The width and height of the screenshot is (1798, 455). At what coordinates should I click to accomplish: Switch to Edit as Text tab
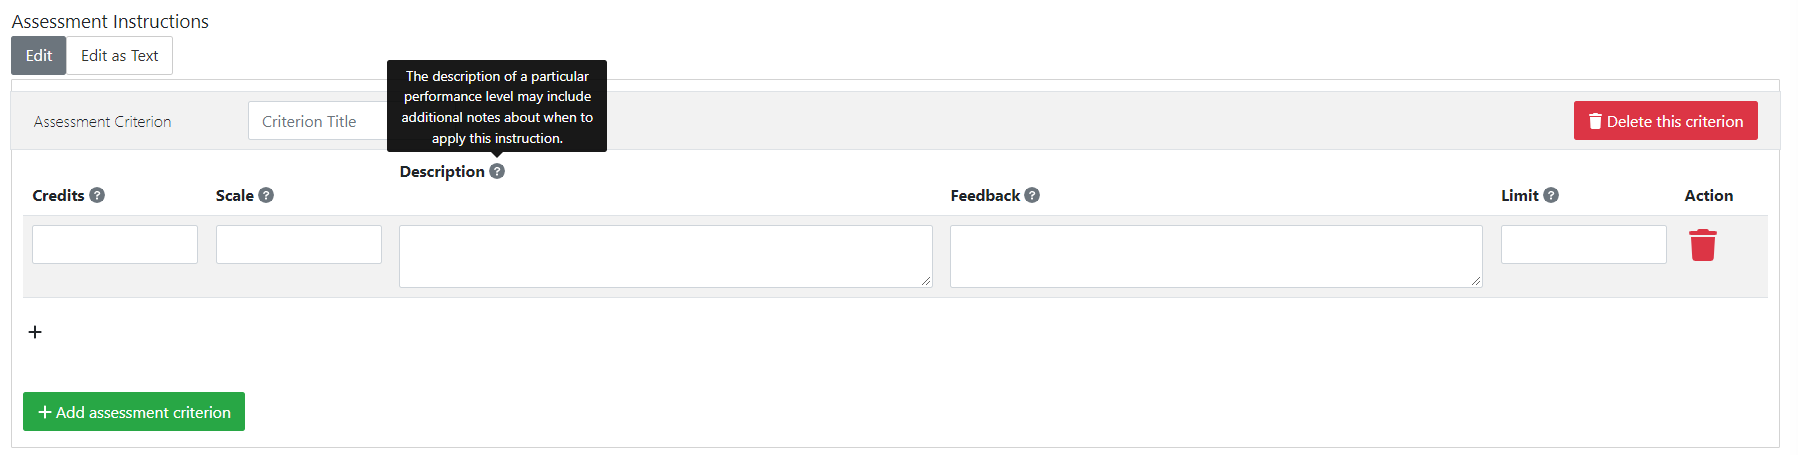[119, 56]
